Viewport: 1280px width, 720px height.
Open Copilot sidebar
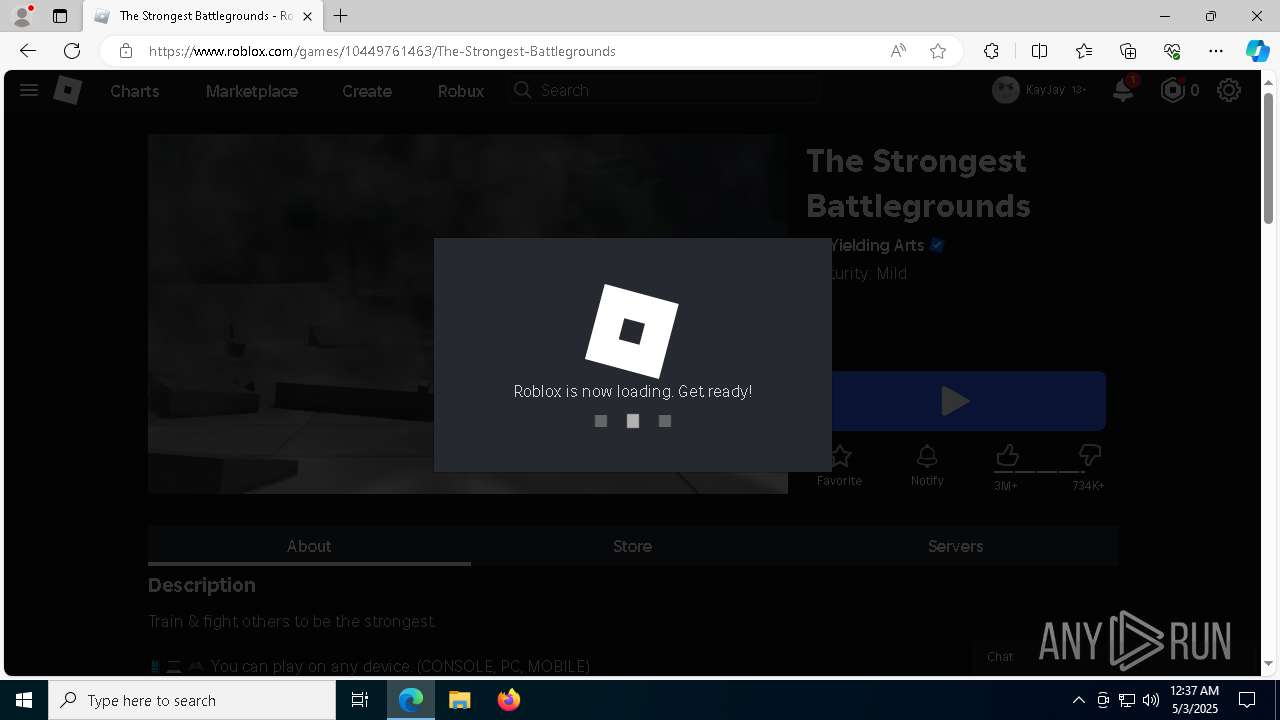tap(1257, 51)
